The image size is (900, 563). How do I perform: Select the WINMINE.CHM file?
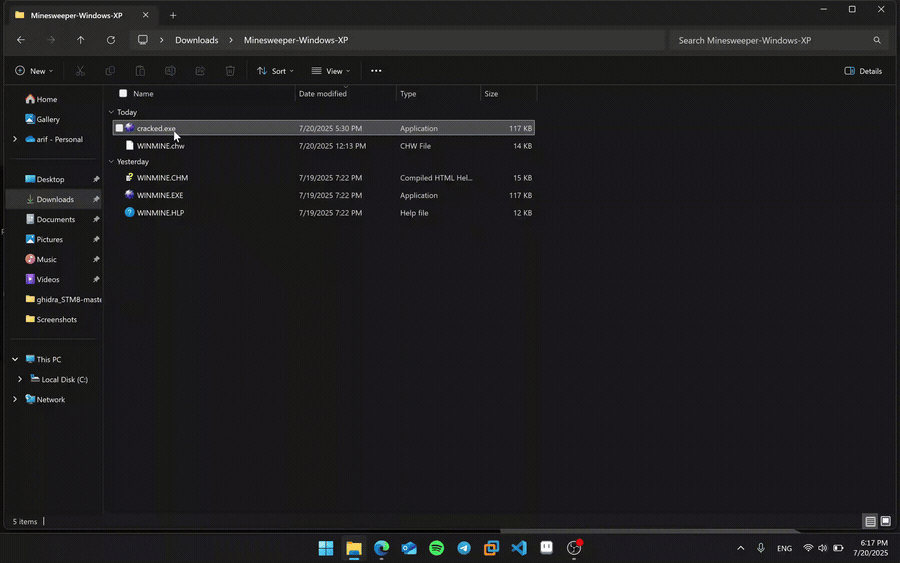pyautogui.click(x=324, y=178)
